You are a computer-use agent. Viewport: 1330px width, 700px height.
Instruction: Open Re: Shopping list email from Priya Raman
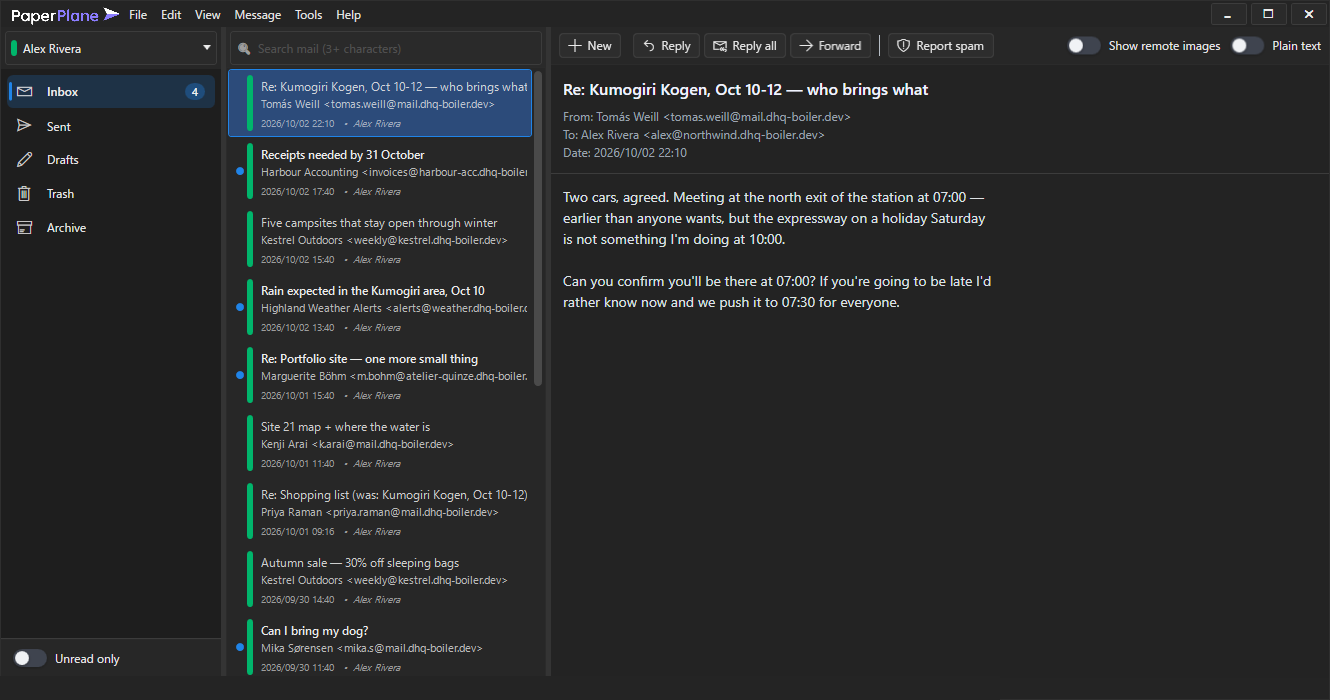click(380, 512)
